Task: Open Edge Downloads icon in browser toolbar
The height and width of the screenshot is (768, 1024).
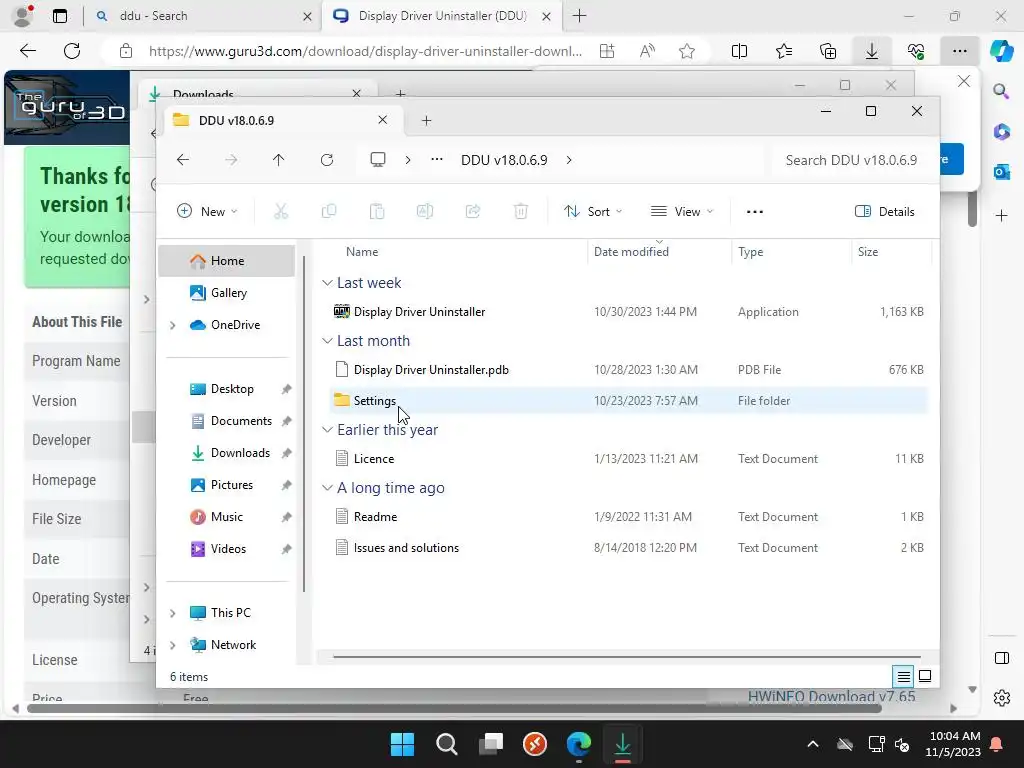Action: tap(872, 51)
